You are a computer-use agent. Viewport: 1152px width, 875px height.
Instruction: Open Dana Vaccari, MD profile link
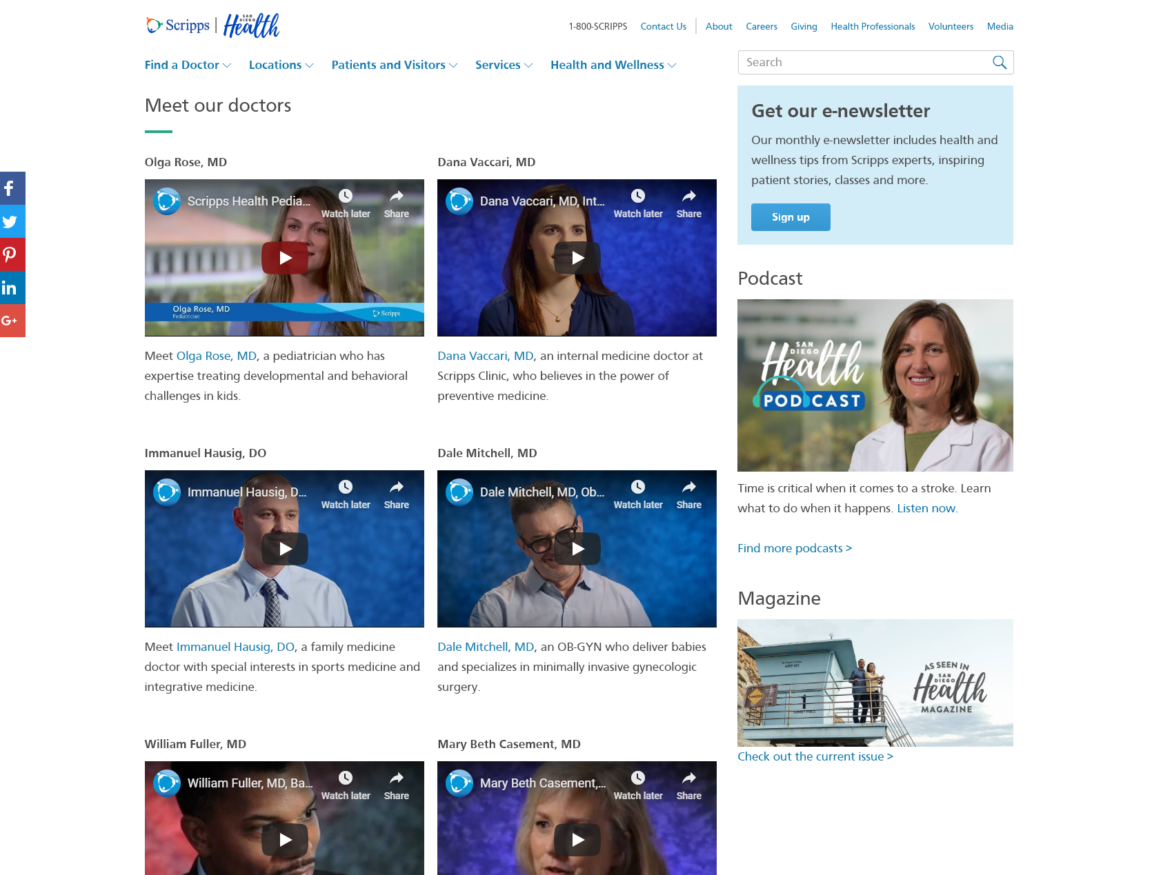486,356
